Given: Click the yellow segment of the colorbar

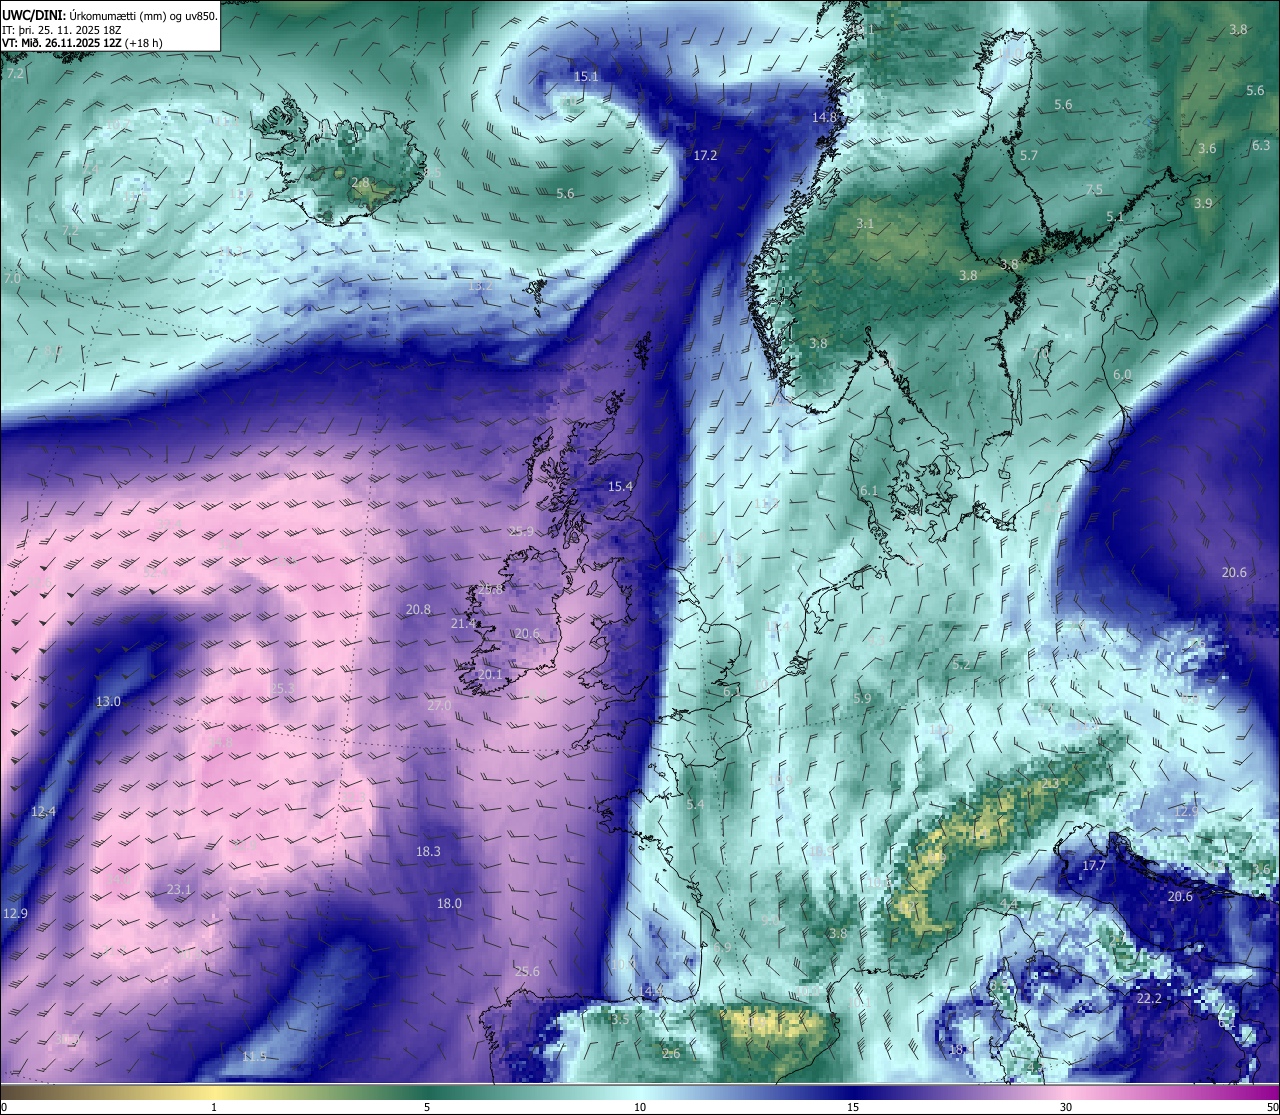Looking at the screenshot, I should (215, 1092).
